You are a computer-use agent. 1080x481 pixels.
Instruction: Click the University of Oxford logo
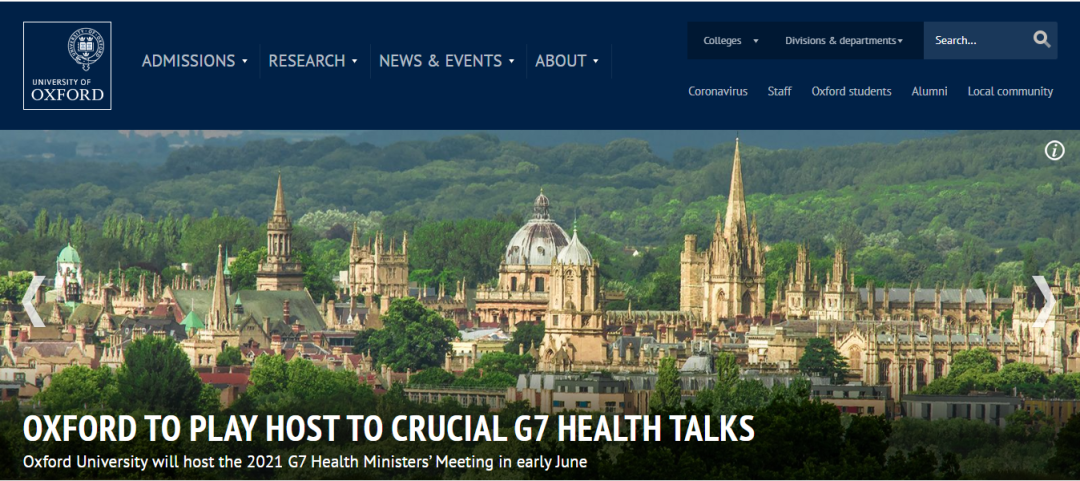click(67, 65)
